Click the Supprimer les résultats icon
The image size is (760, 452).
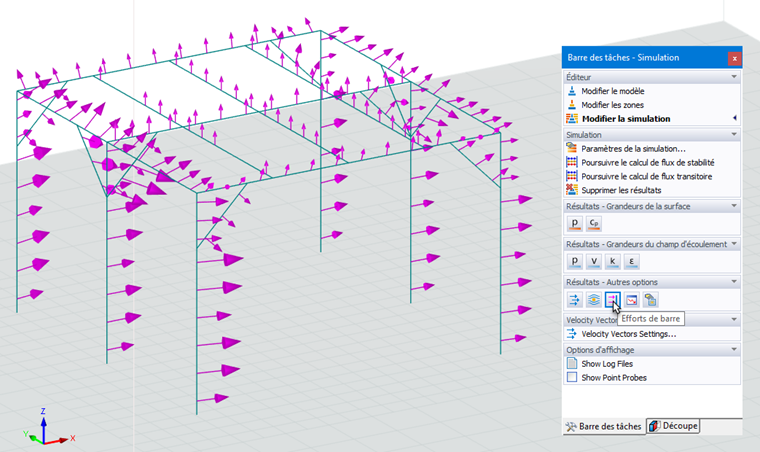point(572,190)
